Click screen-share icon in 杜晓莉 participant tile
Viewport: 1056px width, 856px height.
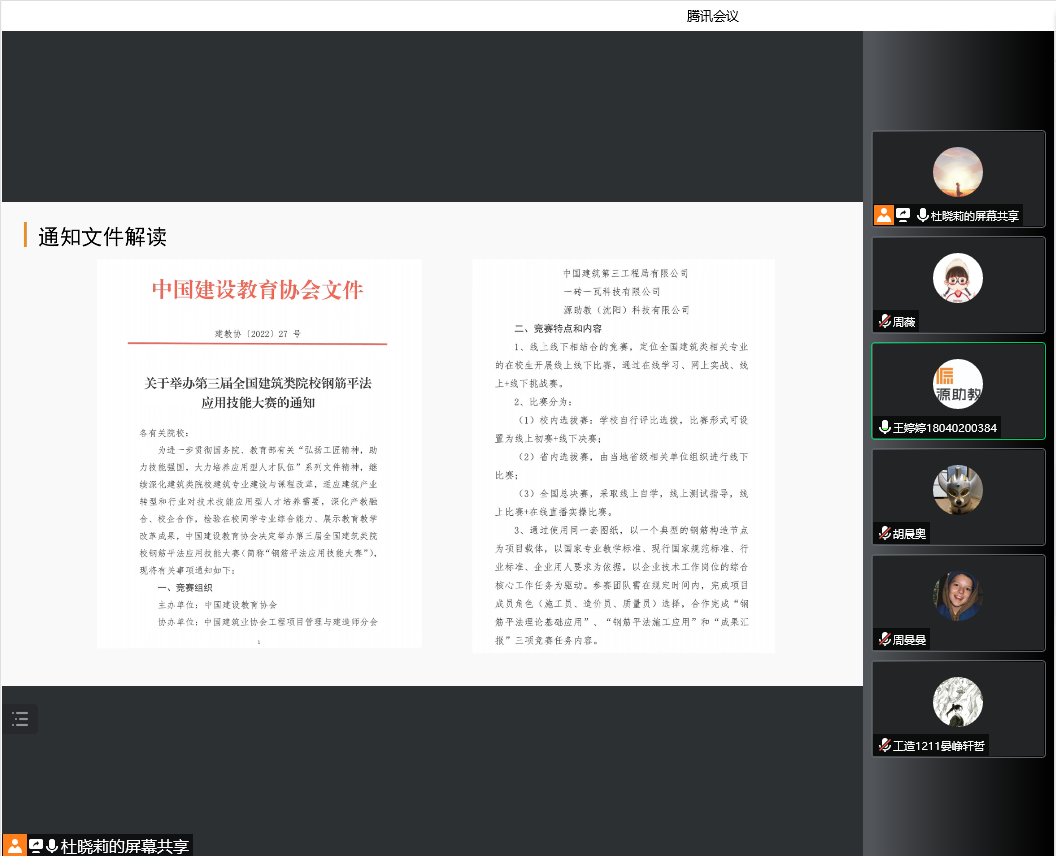click(x=903, y=215)
